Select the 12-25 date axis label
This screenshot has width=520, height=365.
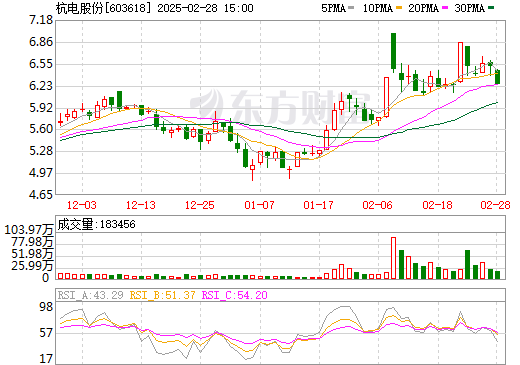[200, 205]
